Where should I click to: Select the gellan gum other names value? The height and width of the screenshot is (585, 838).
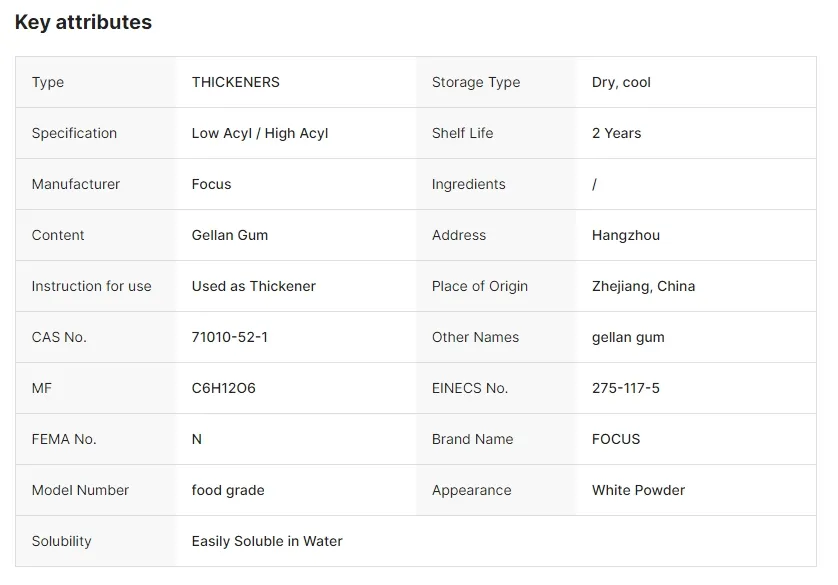tap(628, 338)
